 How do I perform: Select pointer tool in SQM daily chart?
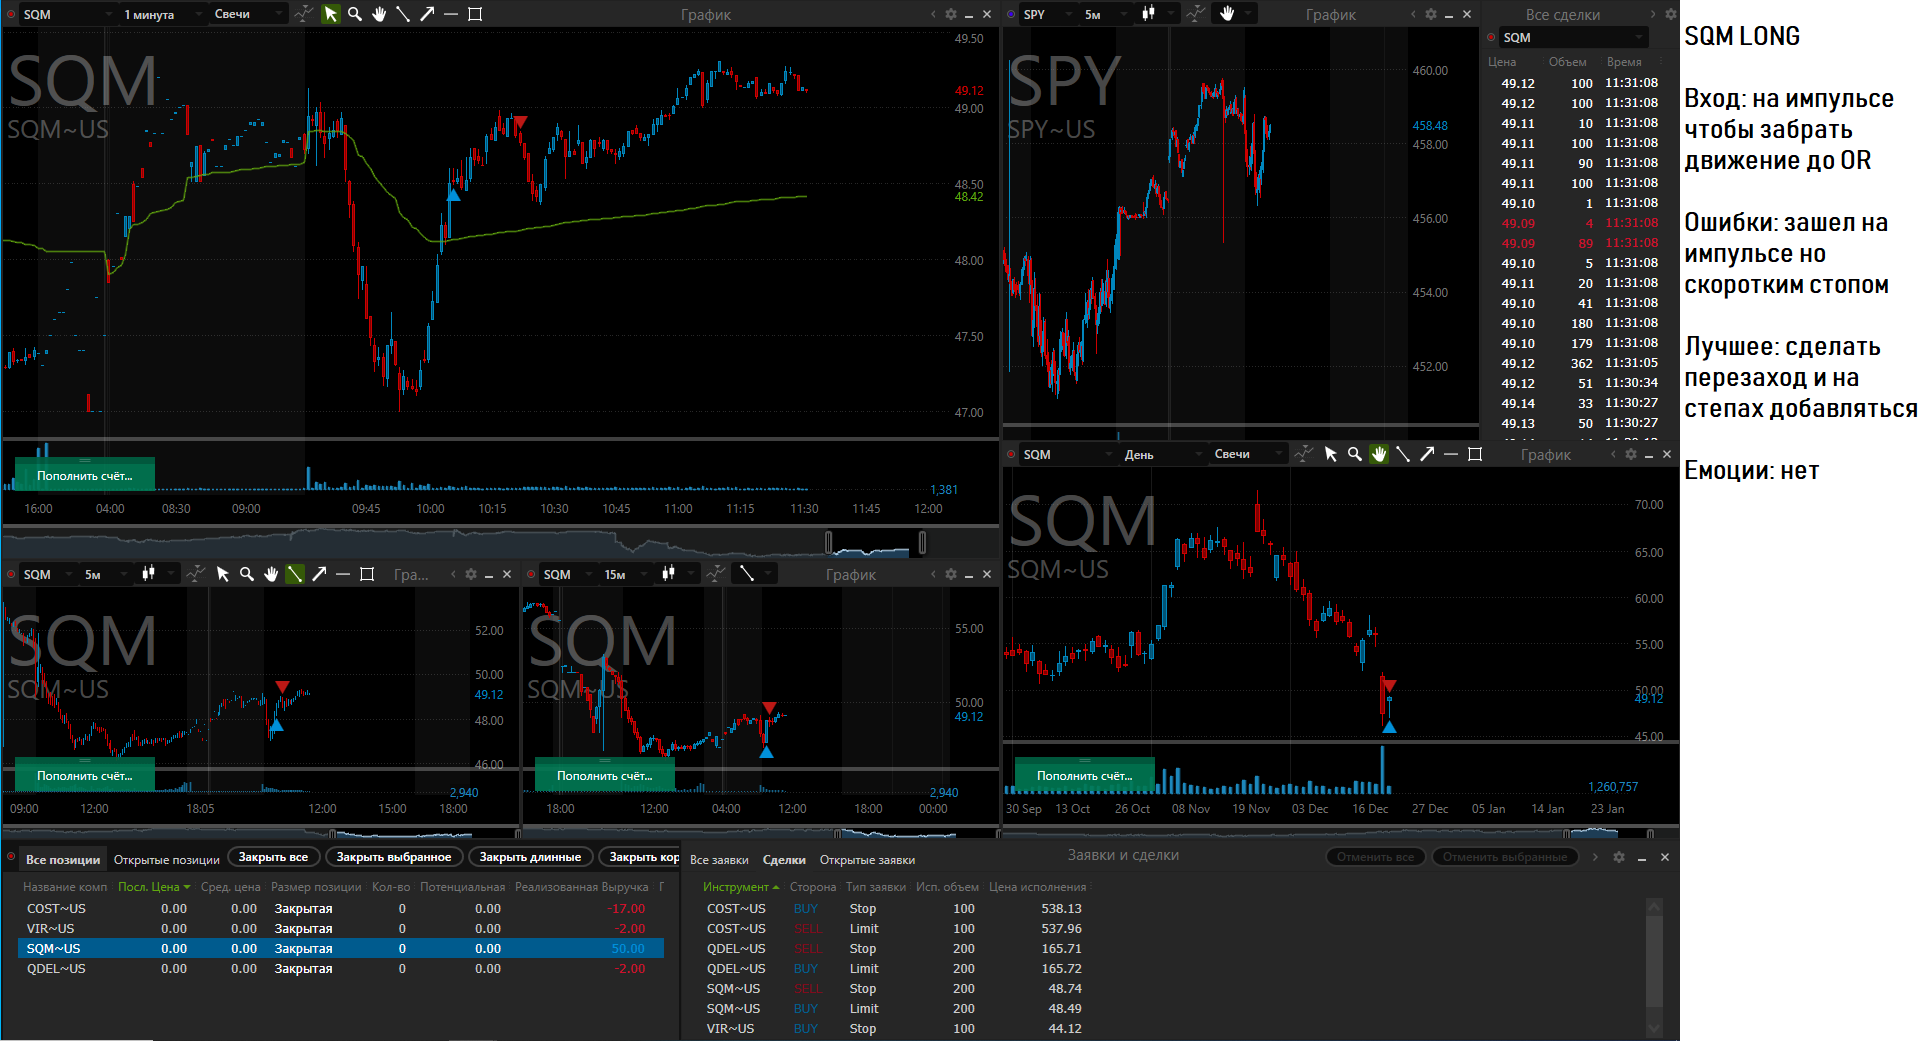[x=1331, y=454]
